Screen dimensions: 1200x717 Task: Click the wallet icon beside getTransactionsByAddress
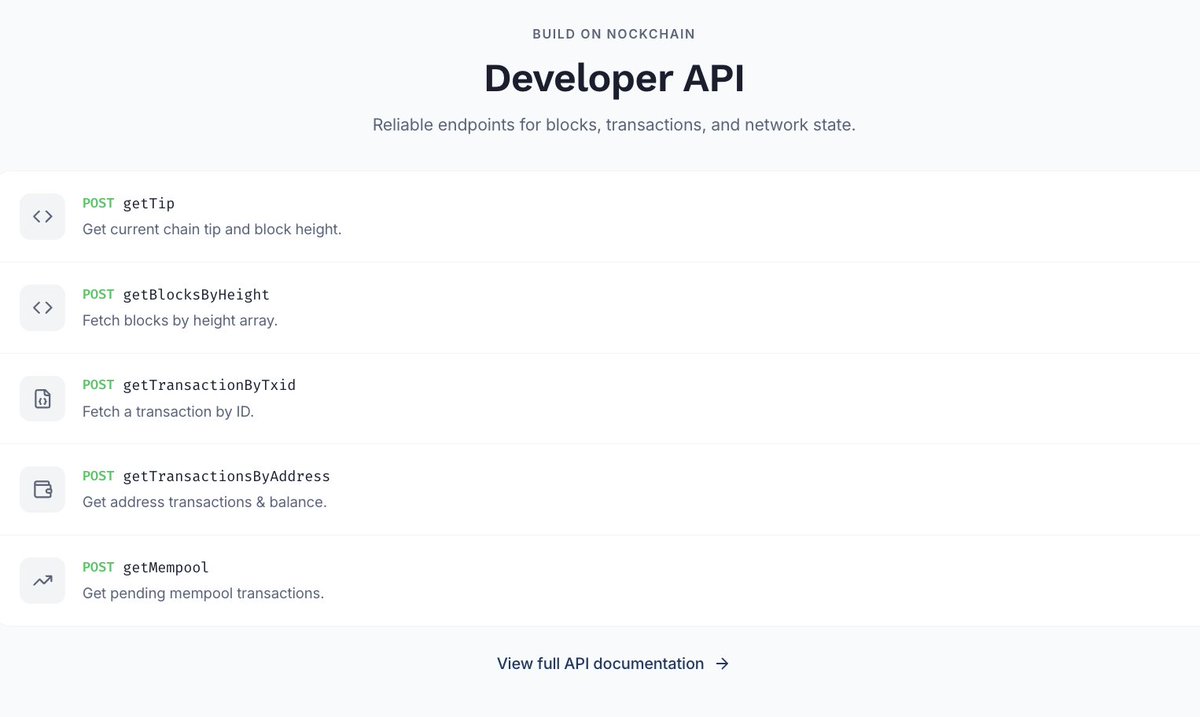42,489
